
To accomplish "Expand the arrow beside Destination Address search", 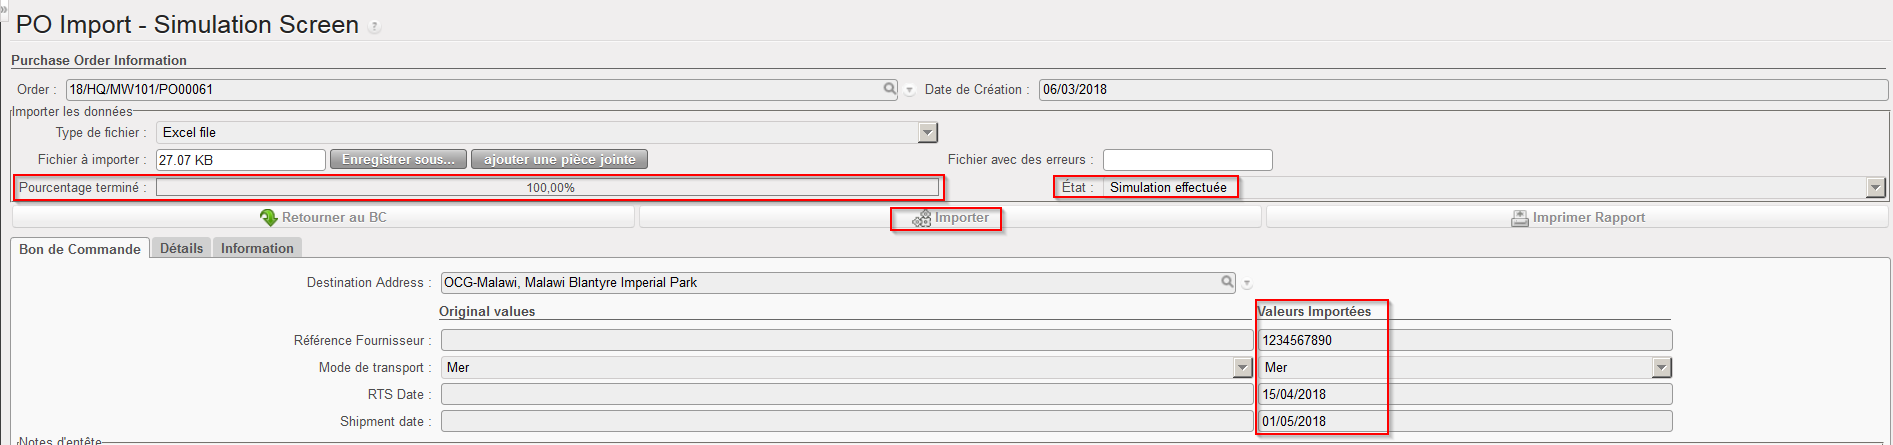I will [x=1247, y=284].
